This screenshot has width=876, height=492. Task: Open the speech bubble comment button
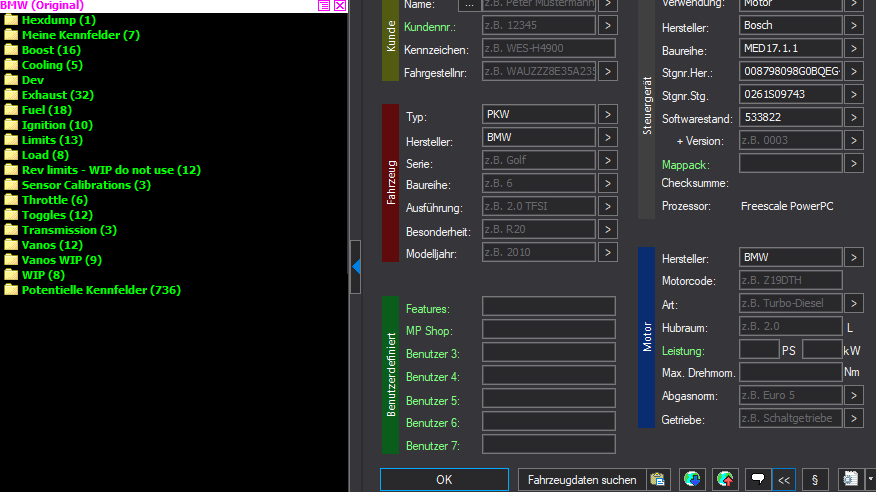(x=758, y=480)
